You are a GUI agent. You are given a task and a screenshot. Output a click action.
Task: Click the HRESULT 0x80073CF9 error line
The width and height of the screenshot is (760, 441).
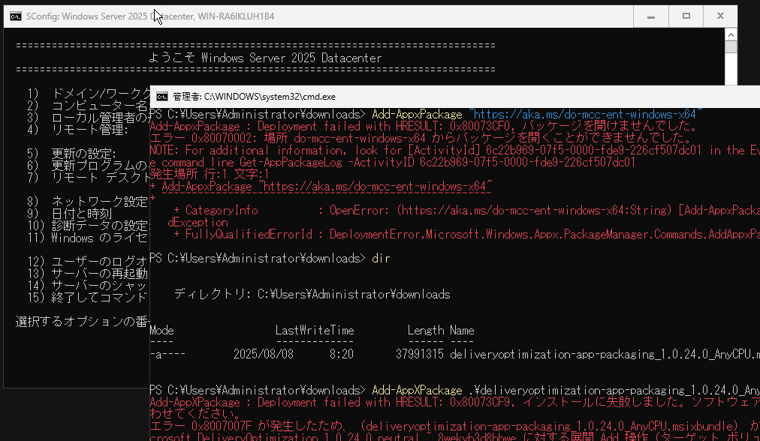click(455, 403)
